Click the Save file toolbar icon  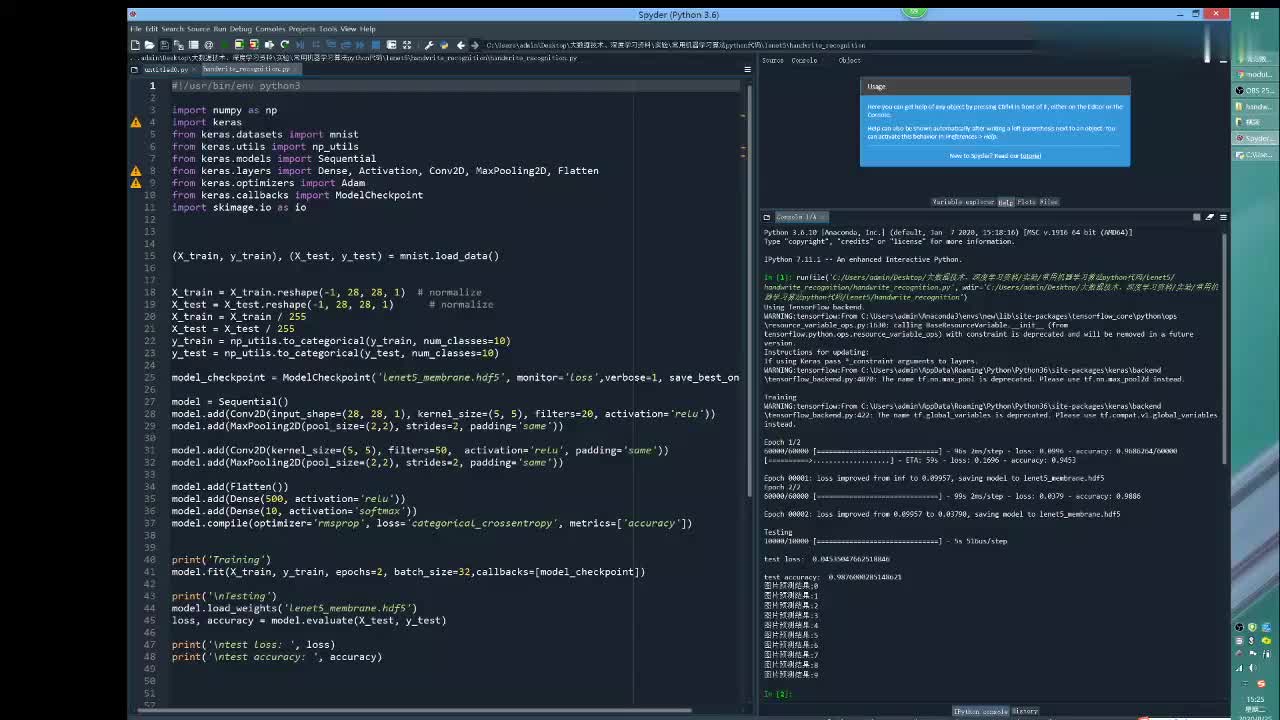coord(164,45)
